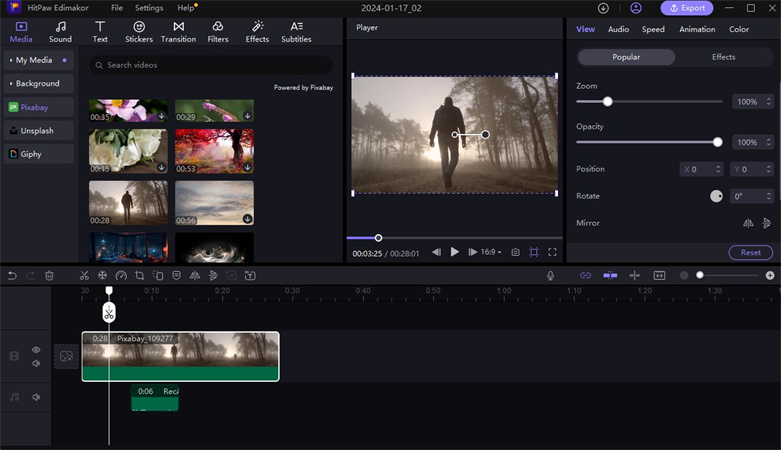This screenshot has height=450, width=781.
Task: Expand the Background category in sidebar
Action: [x=38, y=83]
